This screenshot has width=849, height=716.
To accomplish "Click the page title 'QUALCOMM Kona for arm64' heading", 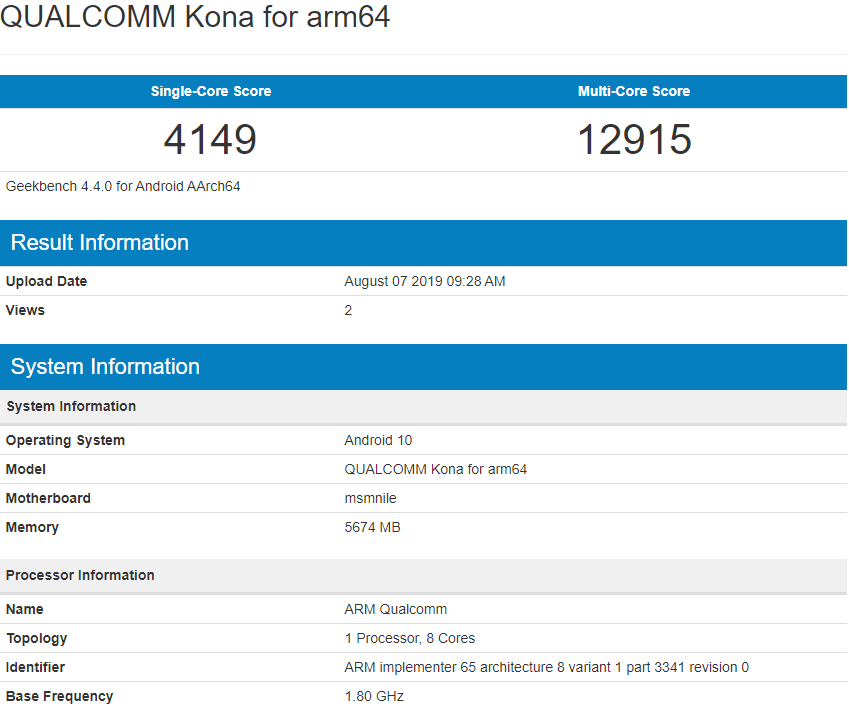I will click(195, 16).
